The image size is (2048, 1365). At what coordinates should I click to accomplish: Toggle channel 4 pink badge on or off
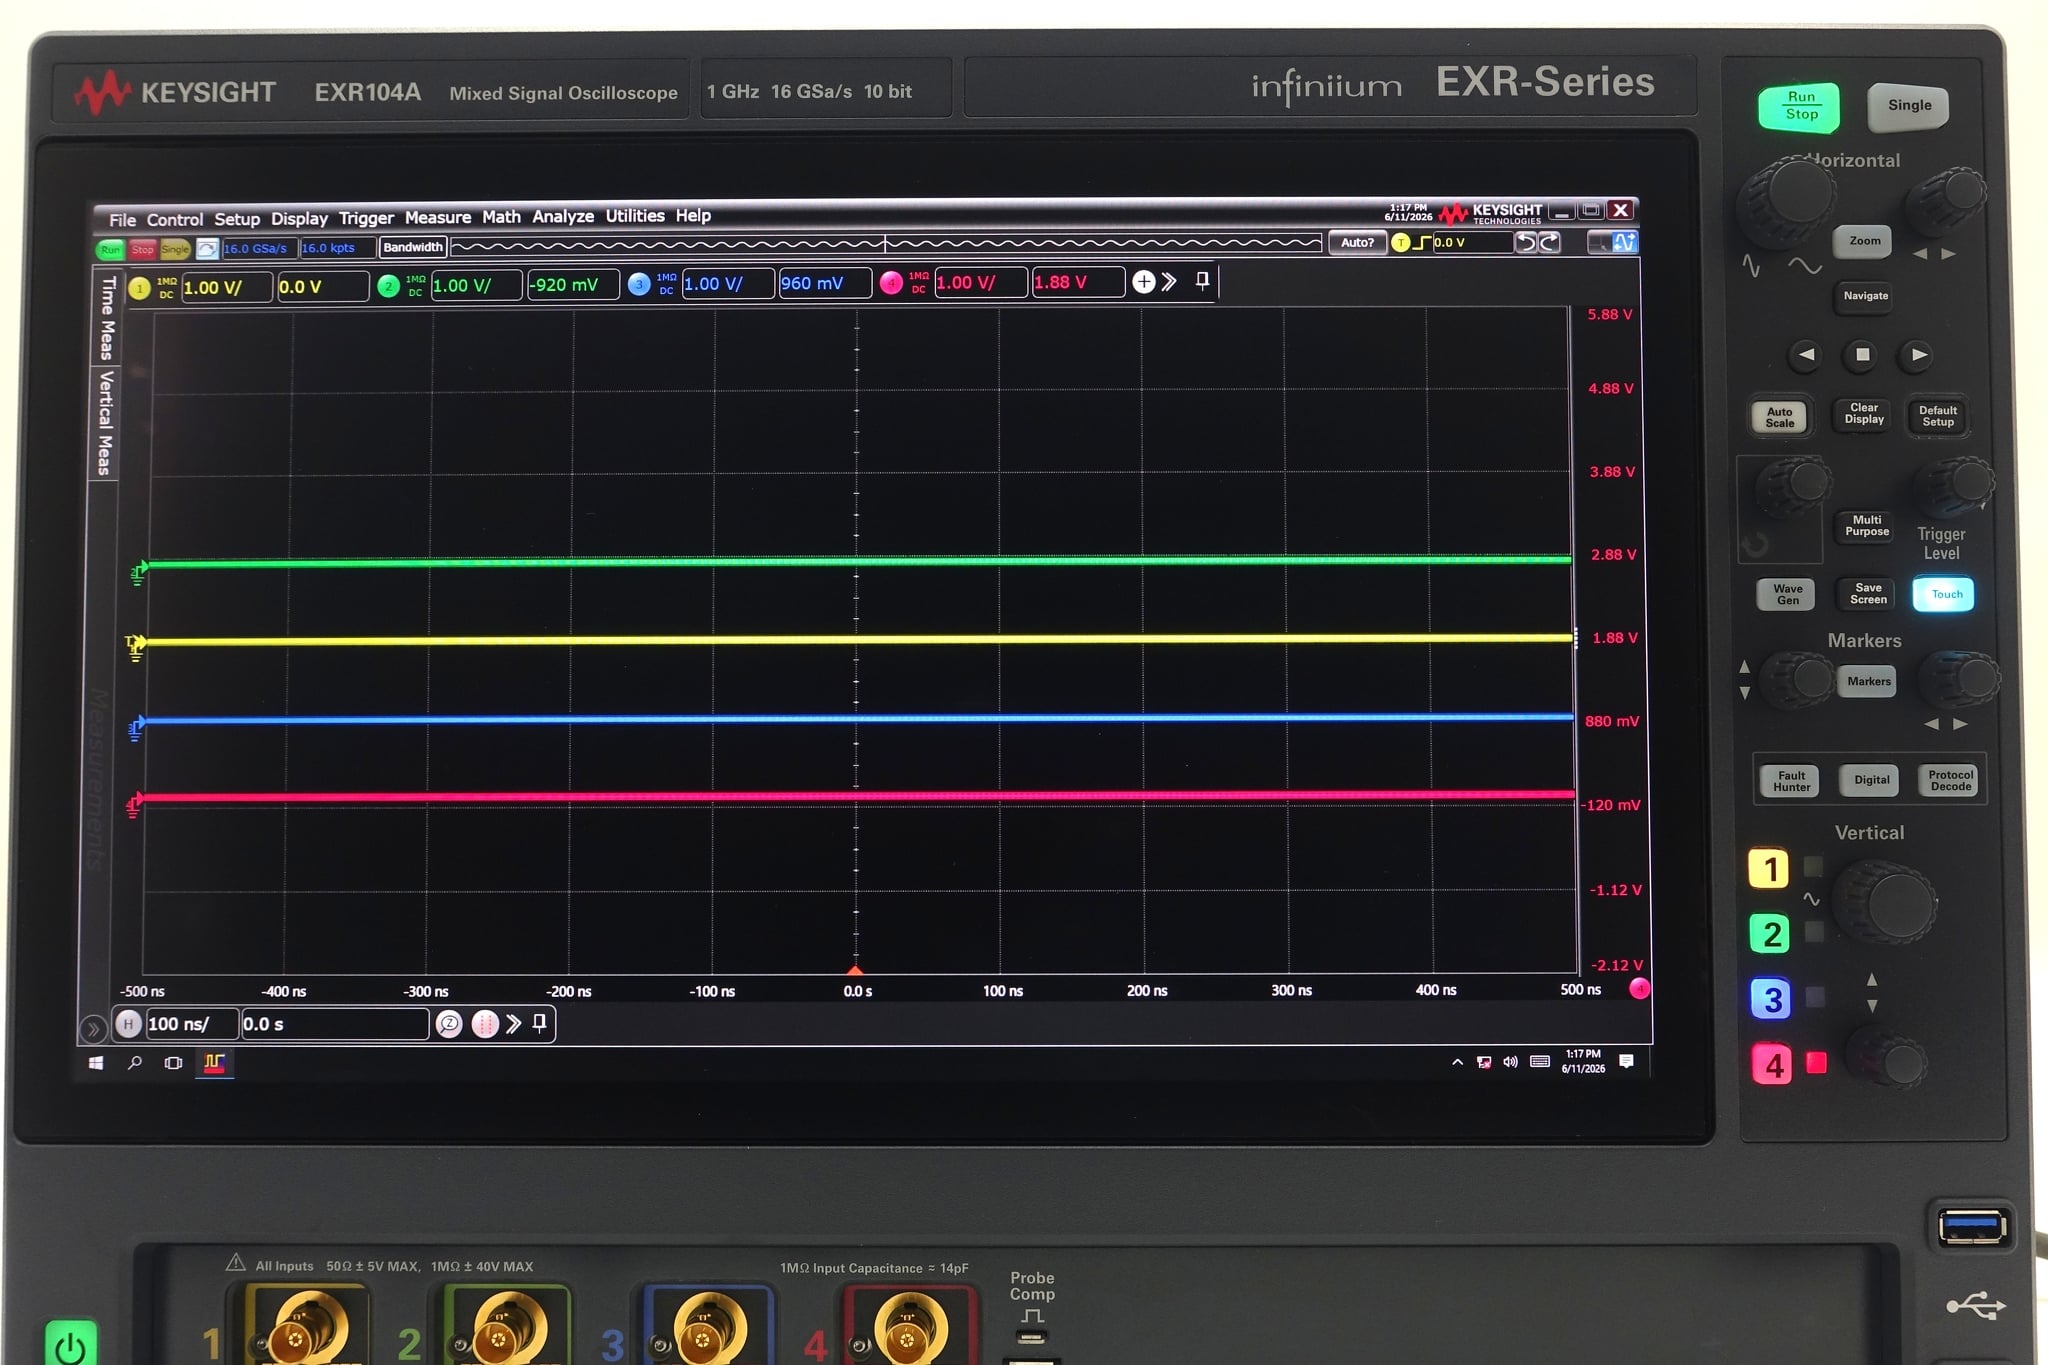(x=891, y=283)
